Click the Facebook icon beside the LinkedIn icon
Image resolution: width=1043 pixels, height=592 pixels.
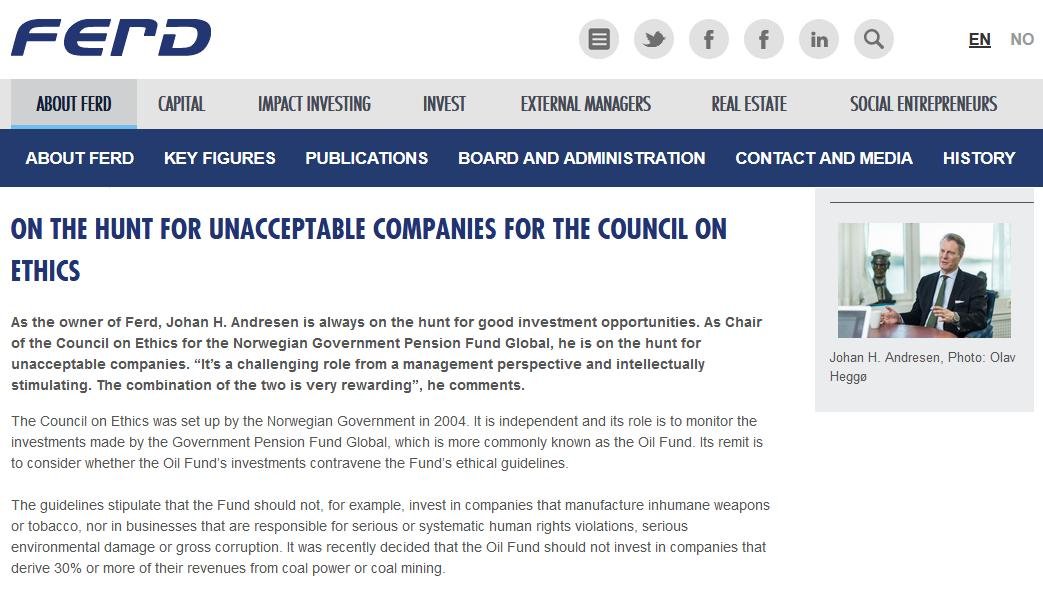click(764, 39)
